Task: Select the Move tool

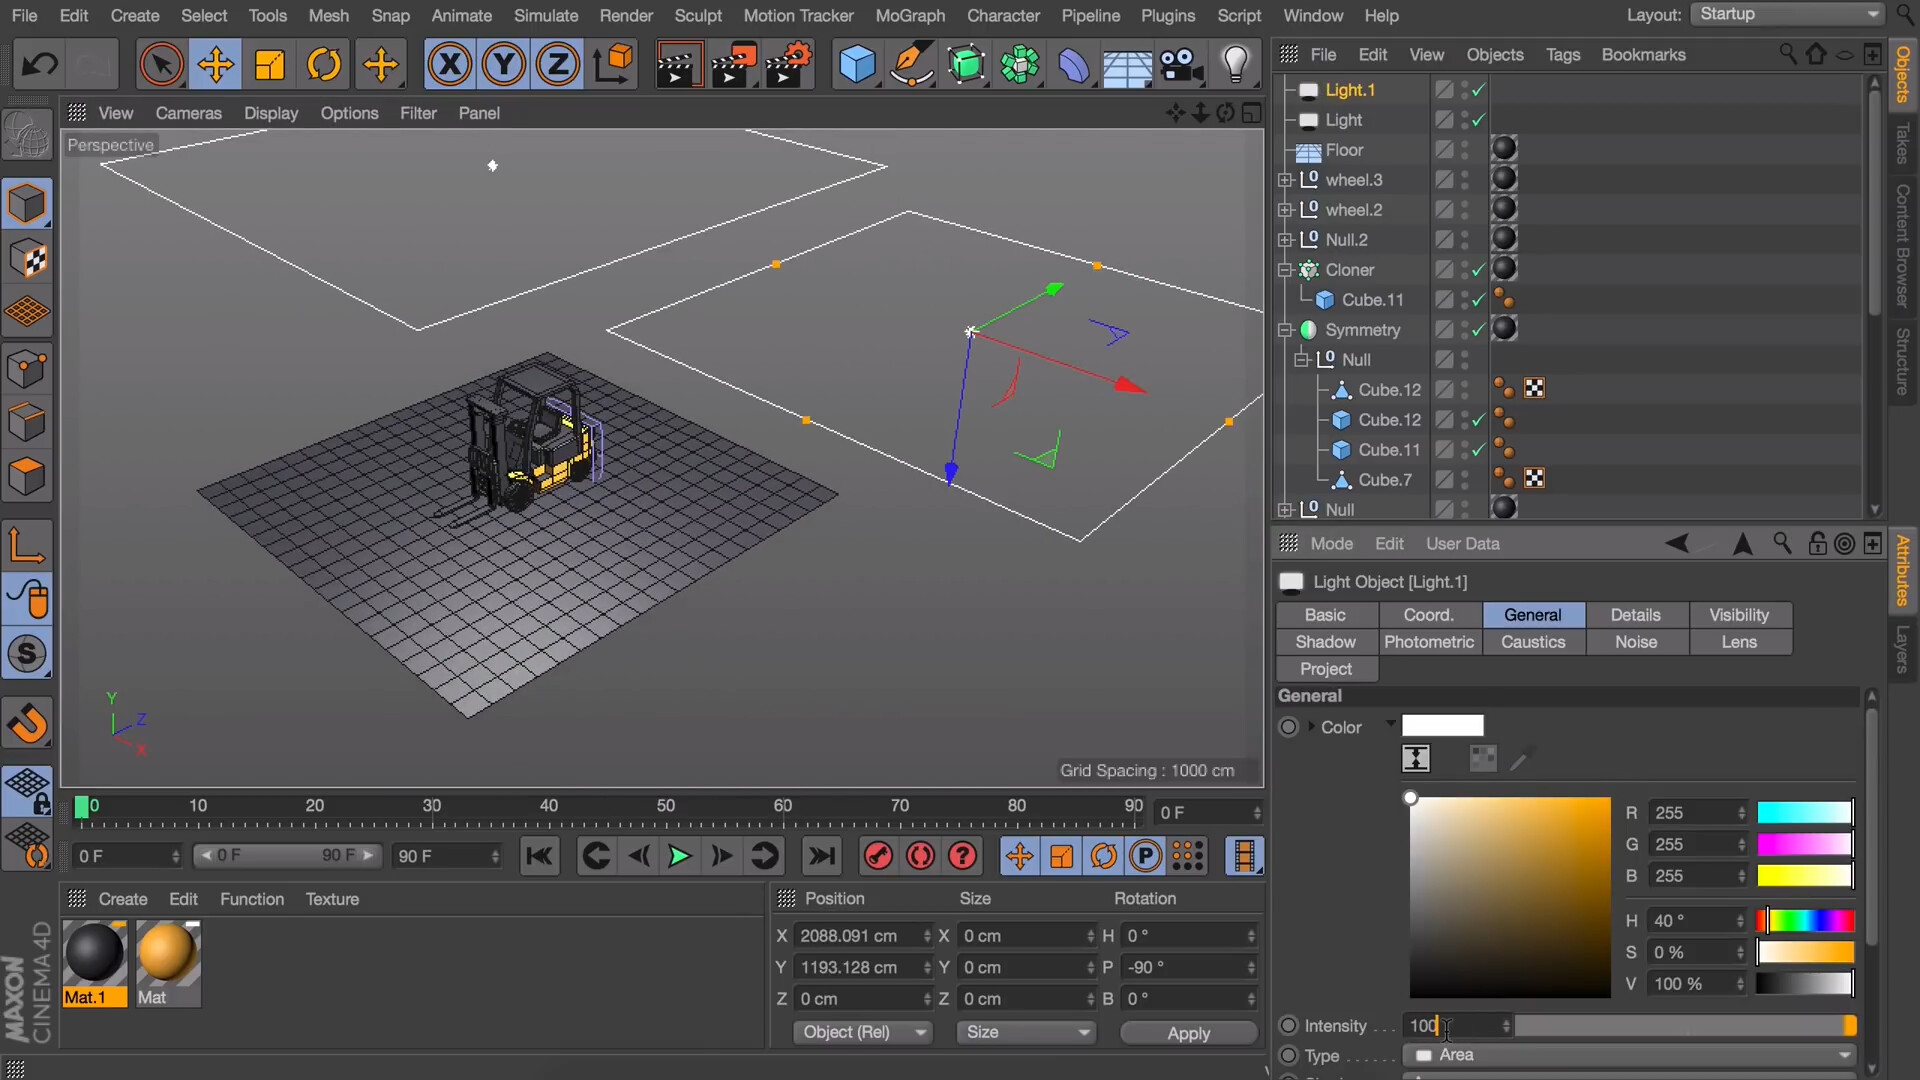Action: pos(215,64)
